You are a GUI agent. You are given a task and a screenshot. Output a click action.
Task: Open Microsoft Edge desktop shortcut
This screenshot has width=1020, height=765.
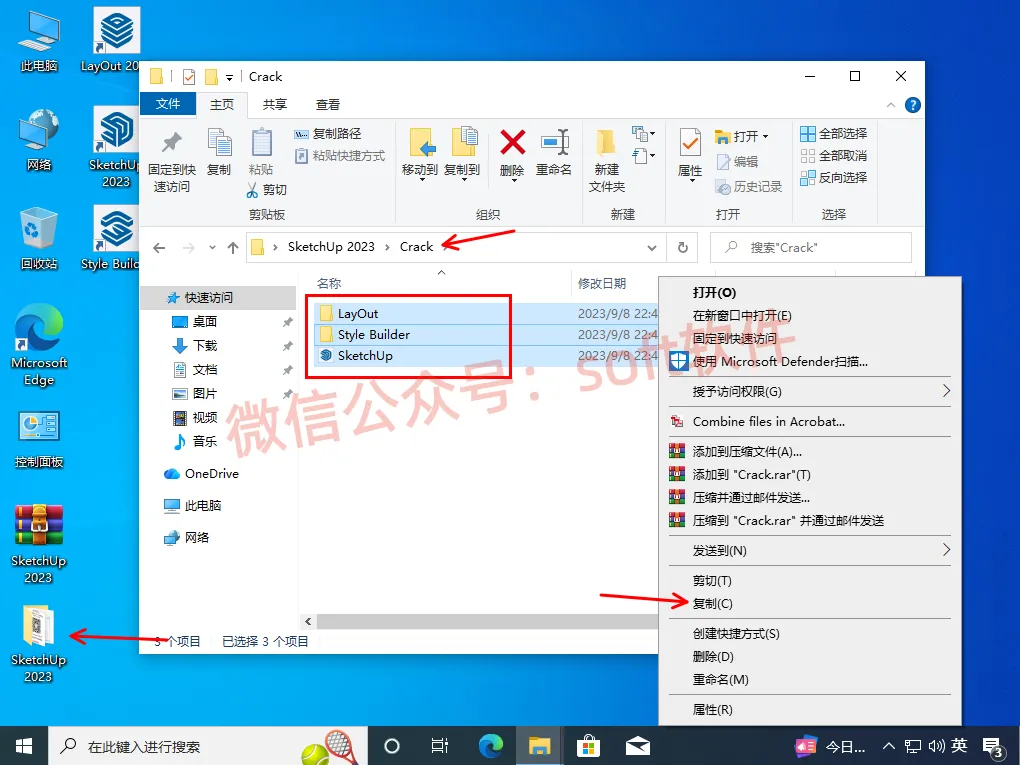[39, 345]
